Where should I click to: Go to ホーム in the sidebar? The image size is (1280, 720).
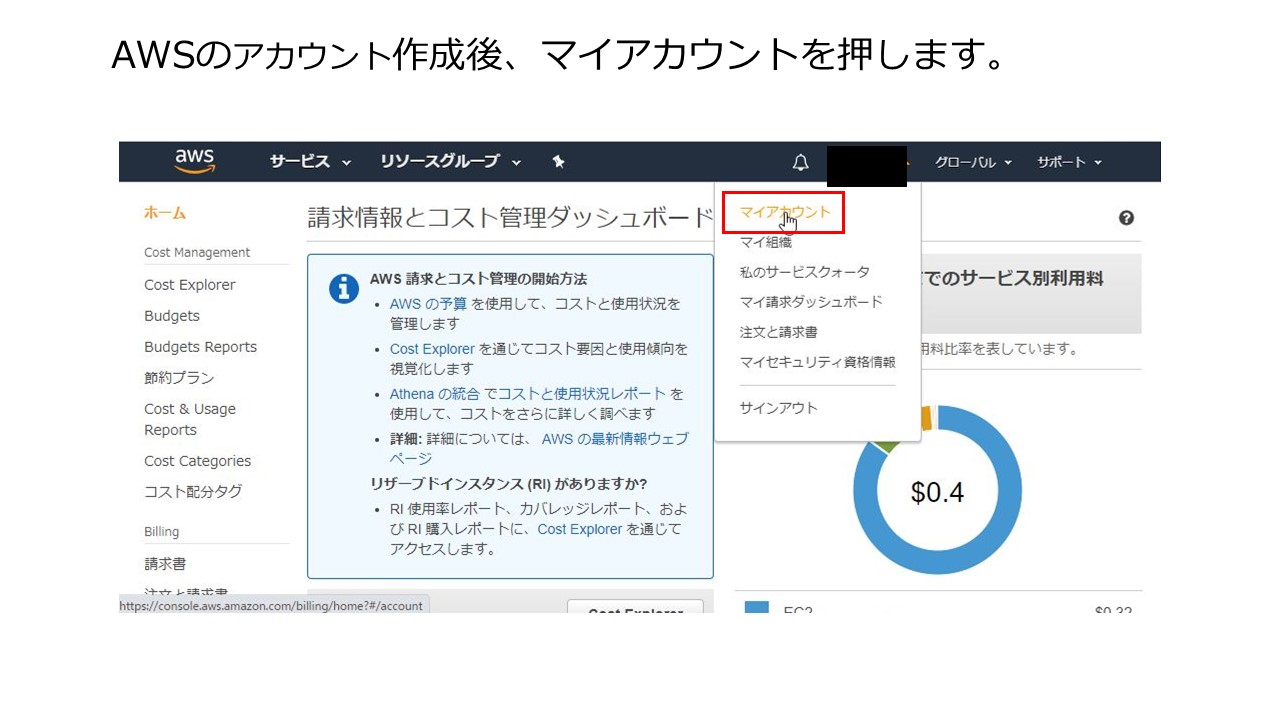coord(165,213)
